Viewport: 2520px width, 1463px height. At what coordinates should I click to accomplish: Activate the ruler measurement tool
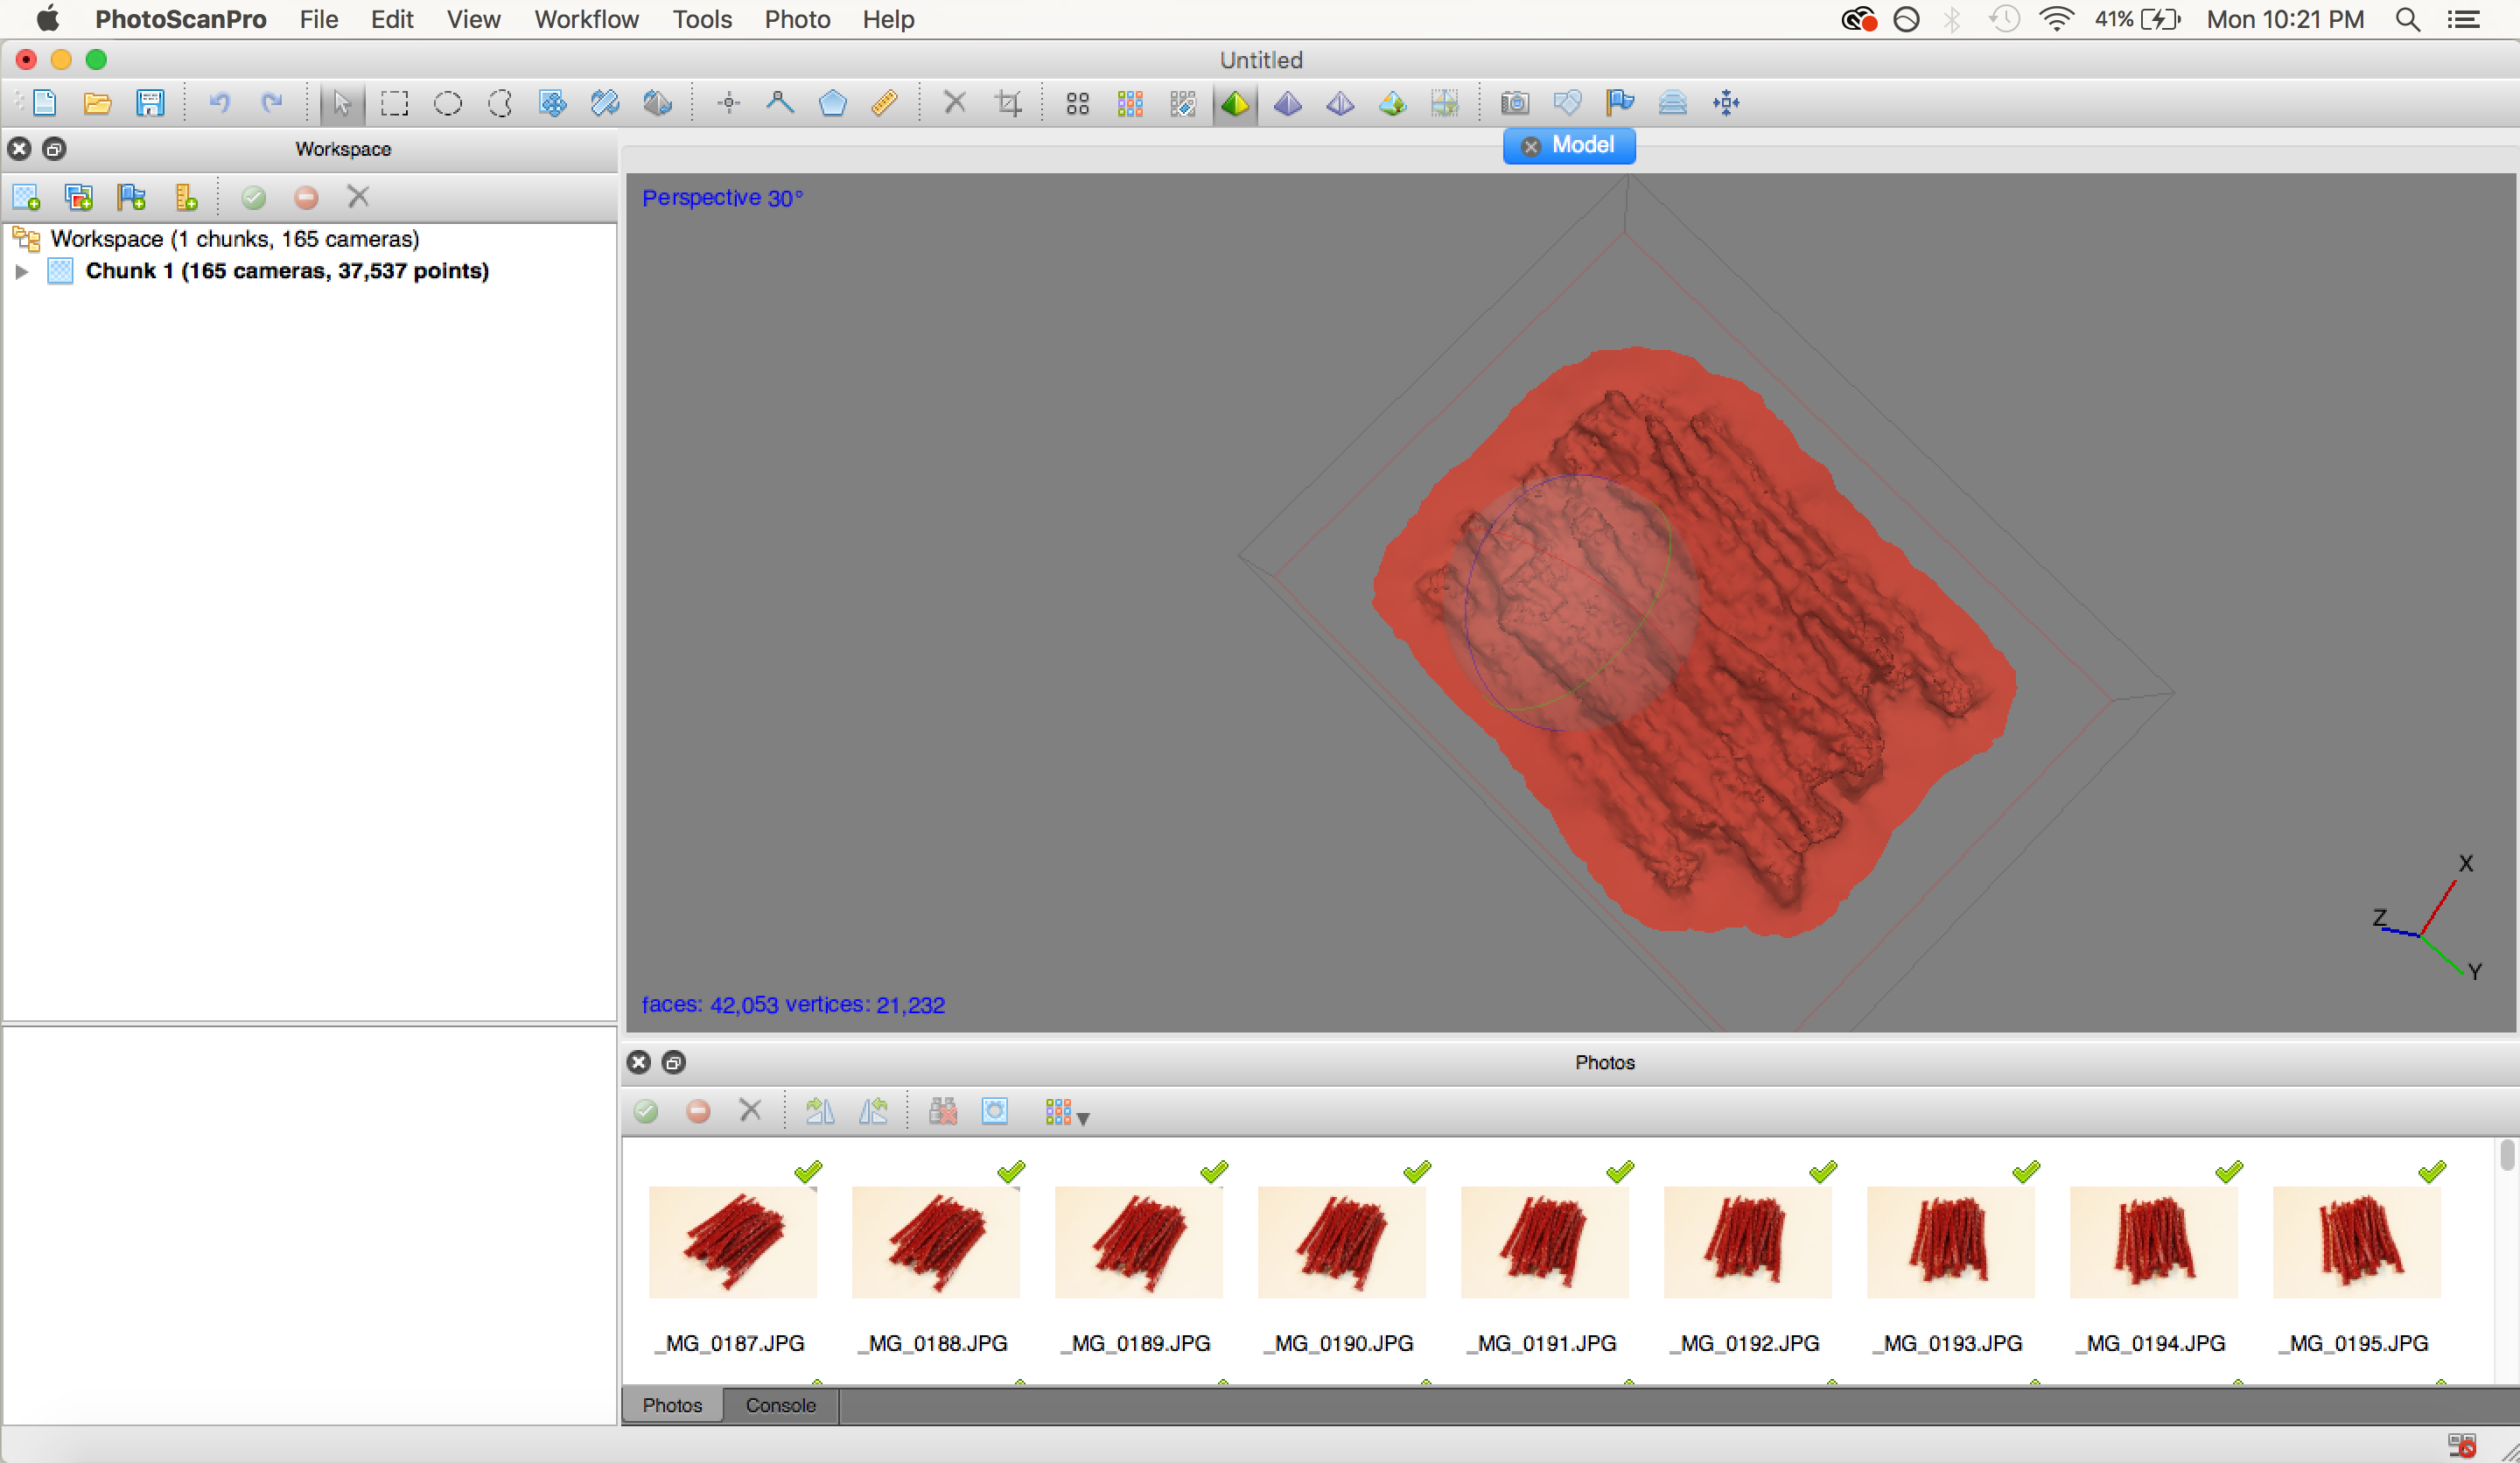[884, 103]
